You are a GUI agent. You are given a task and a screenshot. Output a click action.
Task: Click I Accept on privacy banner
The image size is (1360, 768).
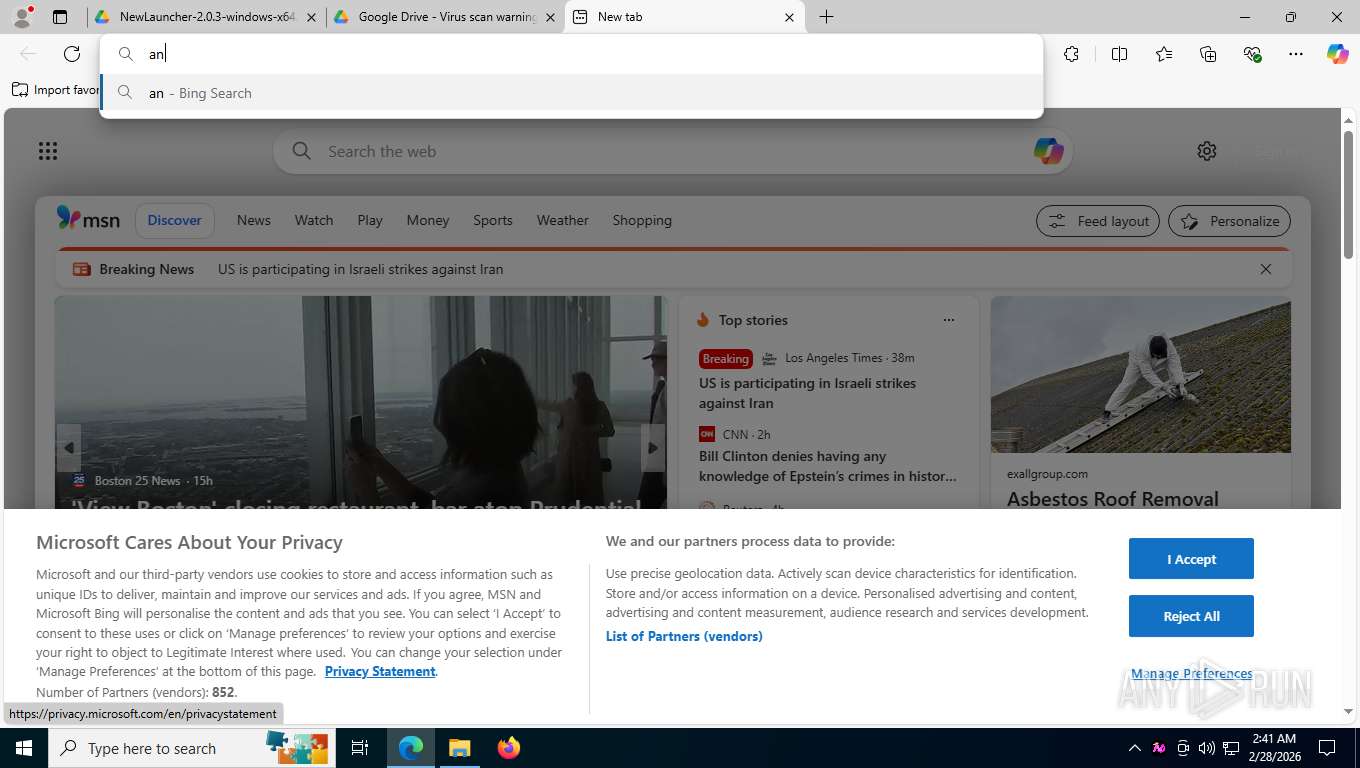click(1191, 559)
